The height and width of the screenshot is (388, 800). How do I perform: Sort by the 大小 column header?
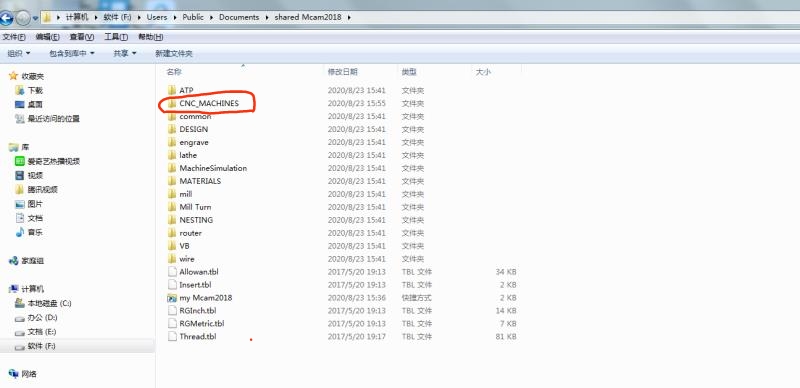(x=483, y=72)
